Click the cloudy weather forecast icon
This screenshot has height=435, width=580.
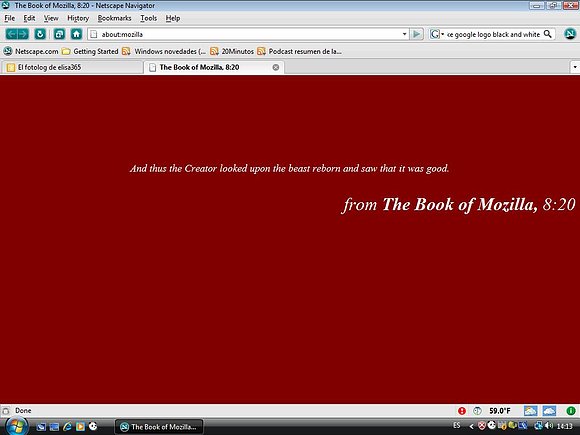click(x=550, y=411)
